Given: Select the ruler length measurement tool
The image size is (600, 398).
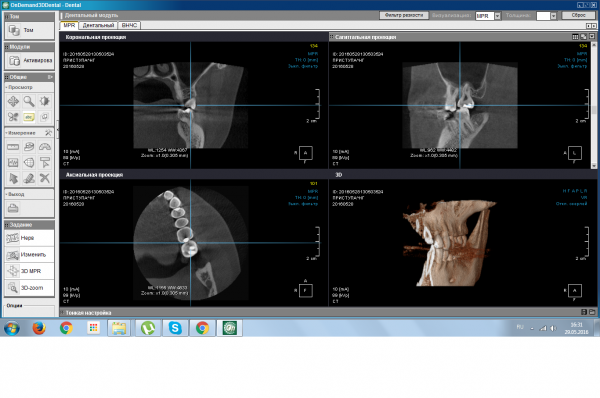Looking at the screenshot, I should [x=13, y=147].
